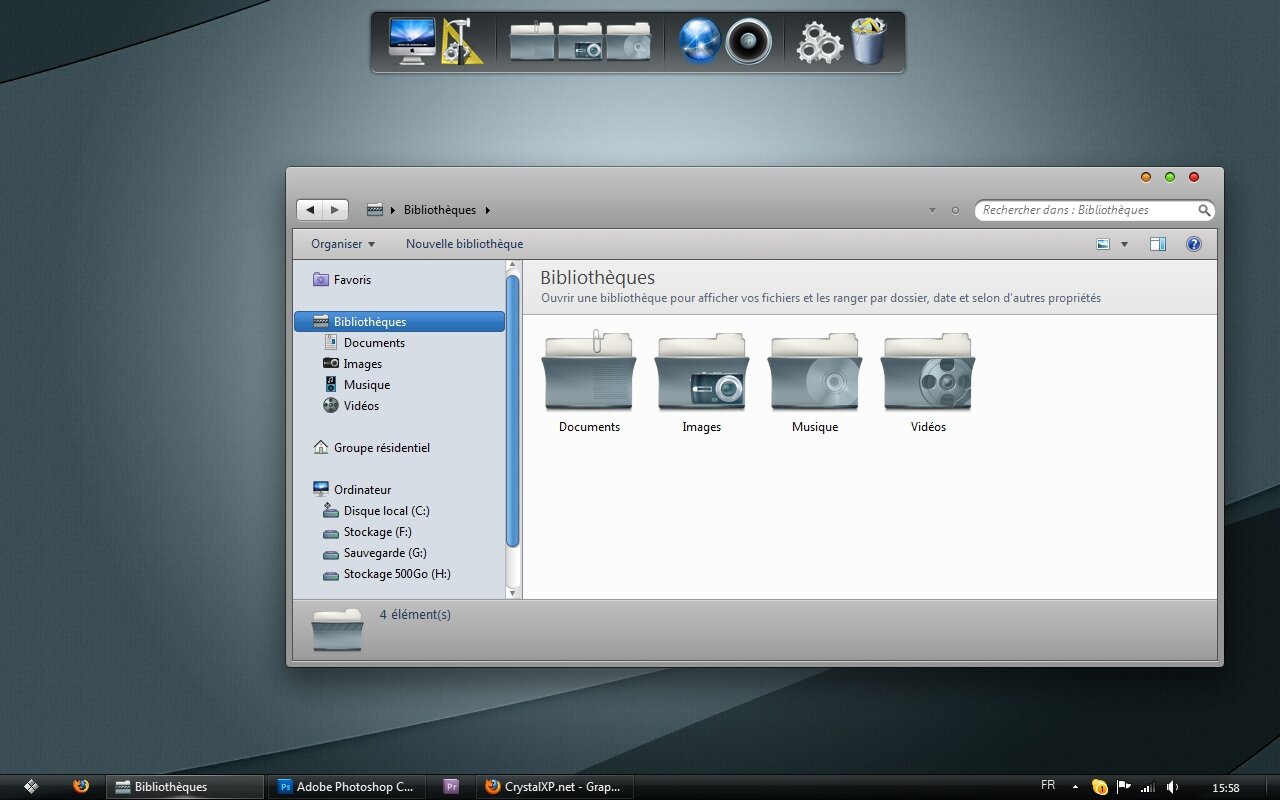The image size is (1280, 800).
Task: Toggle the preview pane button
Action: [1157, 244]
